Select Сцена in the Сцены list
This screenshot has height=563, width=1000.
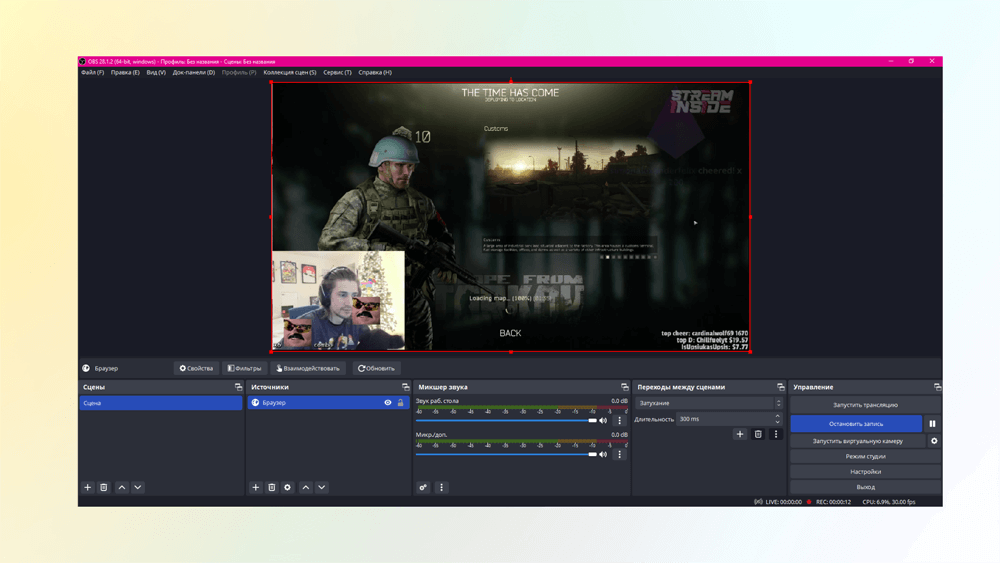point(161,403)
